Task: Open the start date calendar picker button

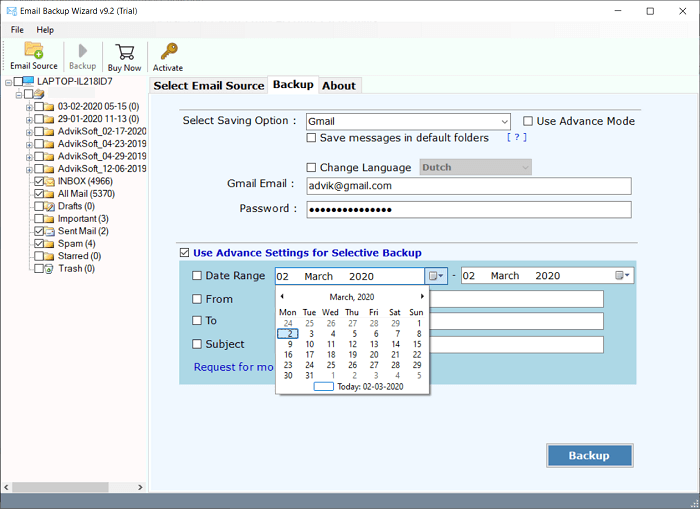Action: pyautogui.click(x=436, y=276)
